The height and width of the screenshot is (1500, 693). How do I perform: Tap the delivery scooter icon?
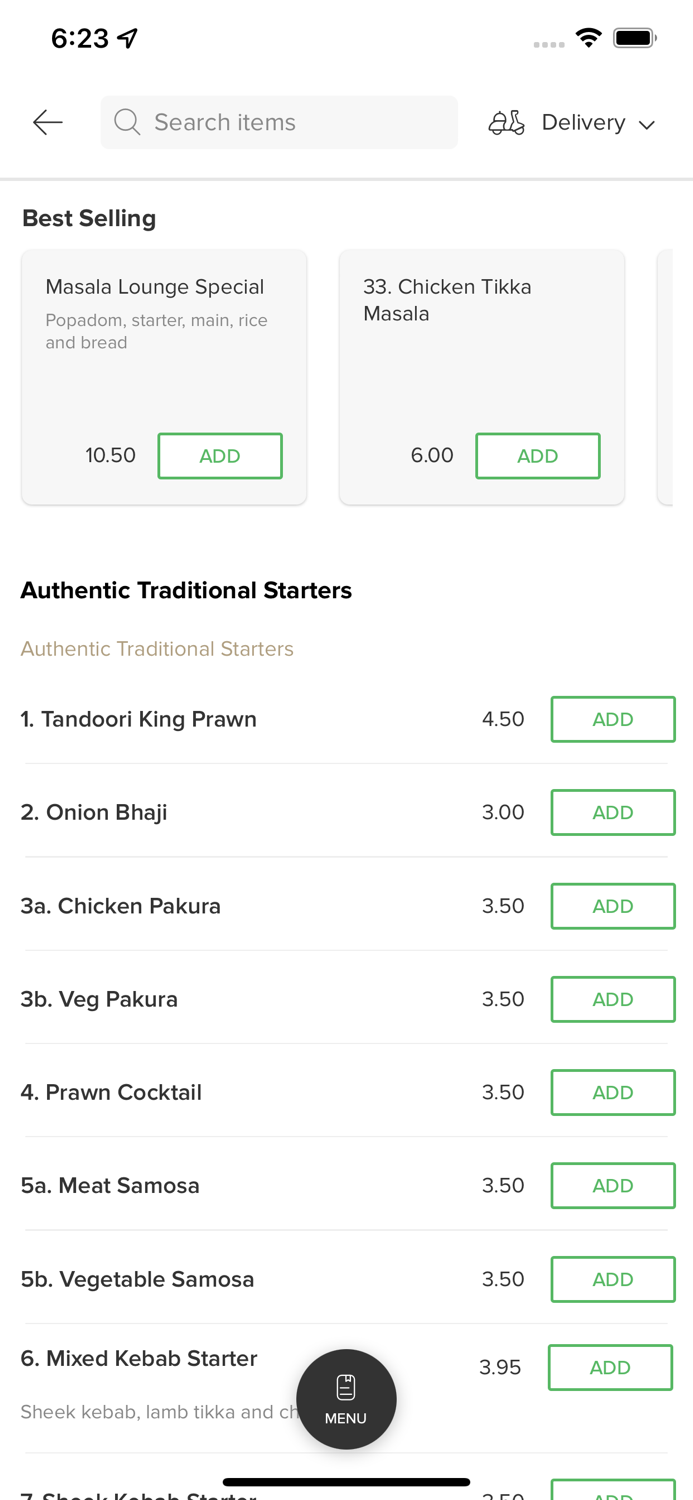[x=506, y=122]
